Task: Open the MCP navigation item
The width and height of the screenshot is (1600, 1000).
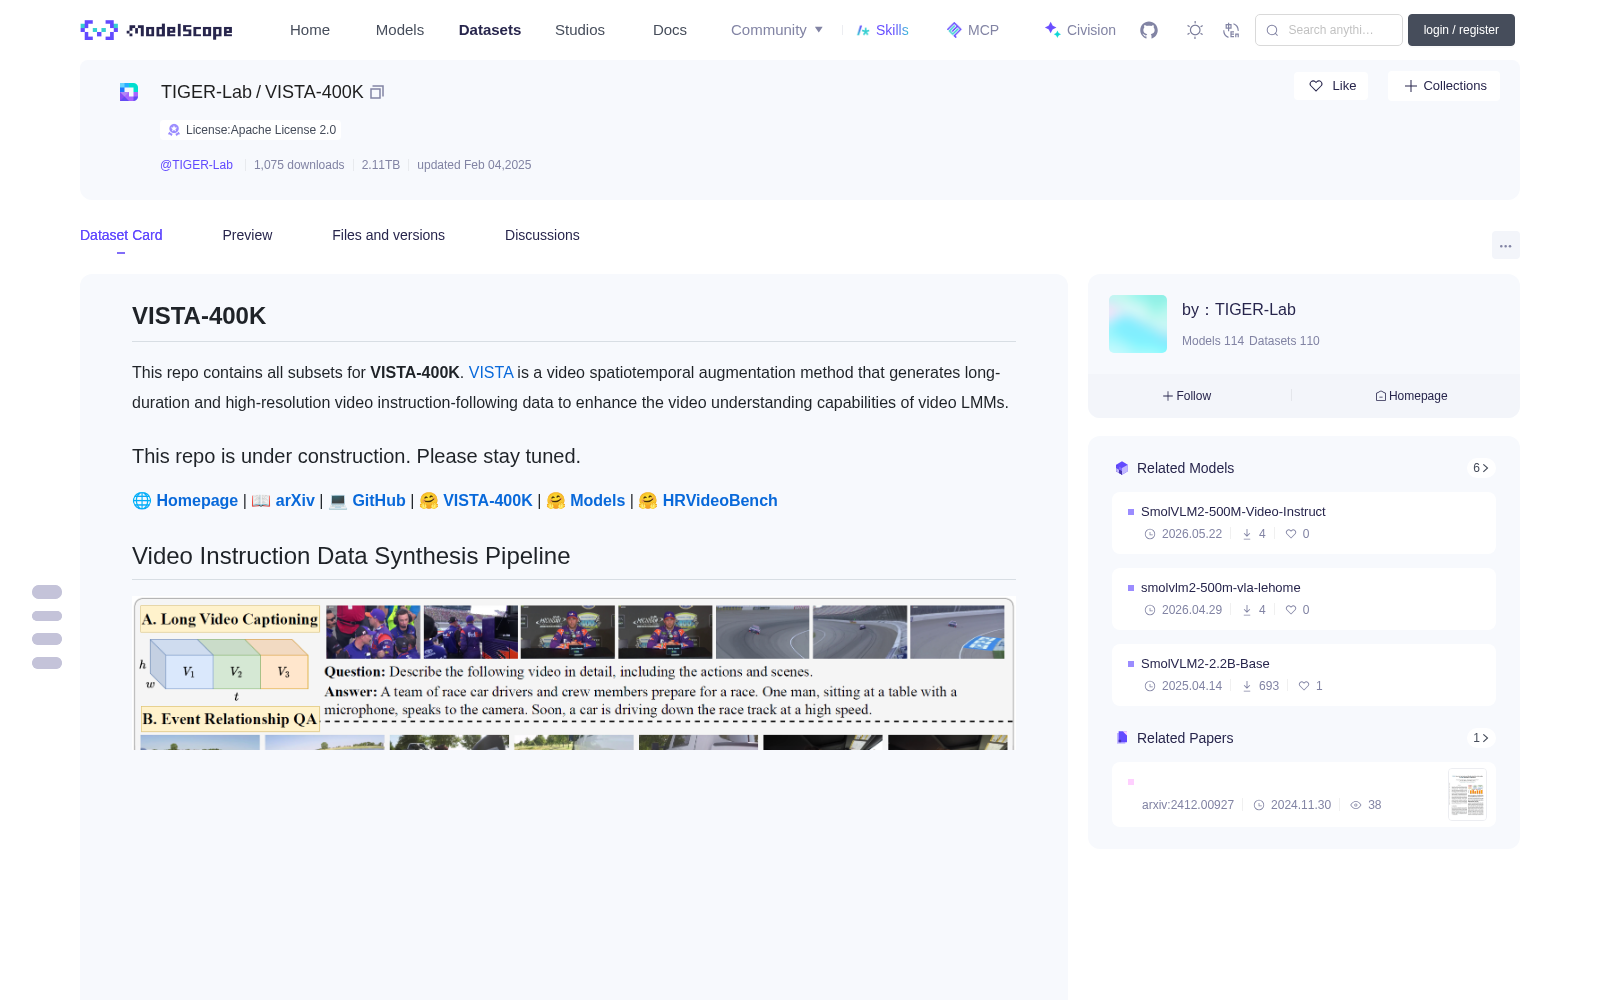Action: point(973,30)
